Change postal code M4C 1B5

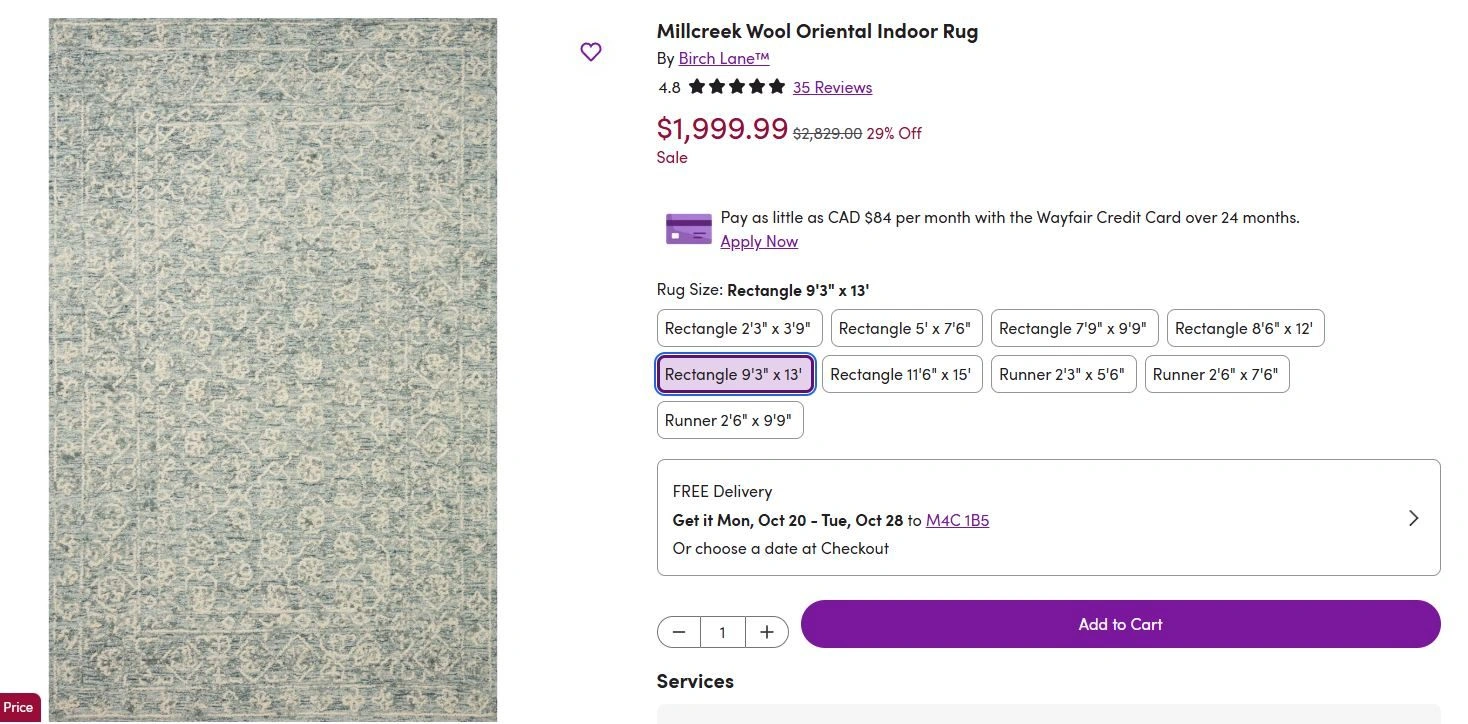957,520
